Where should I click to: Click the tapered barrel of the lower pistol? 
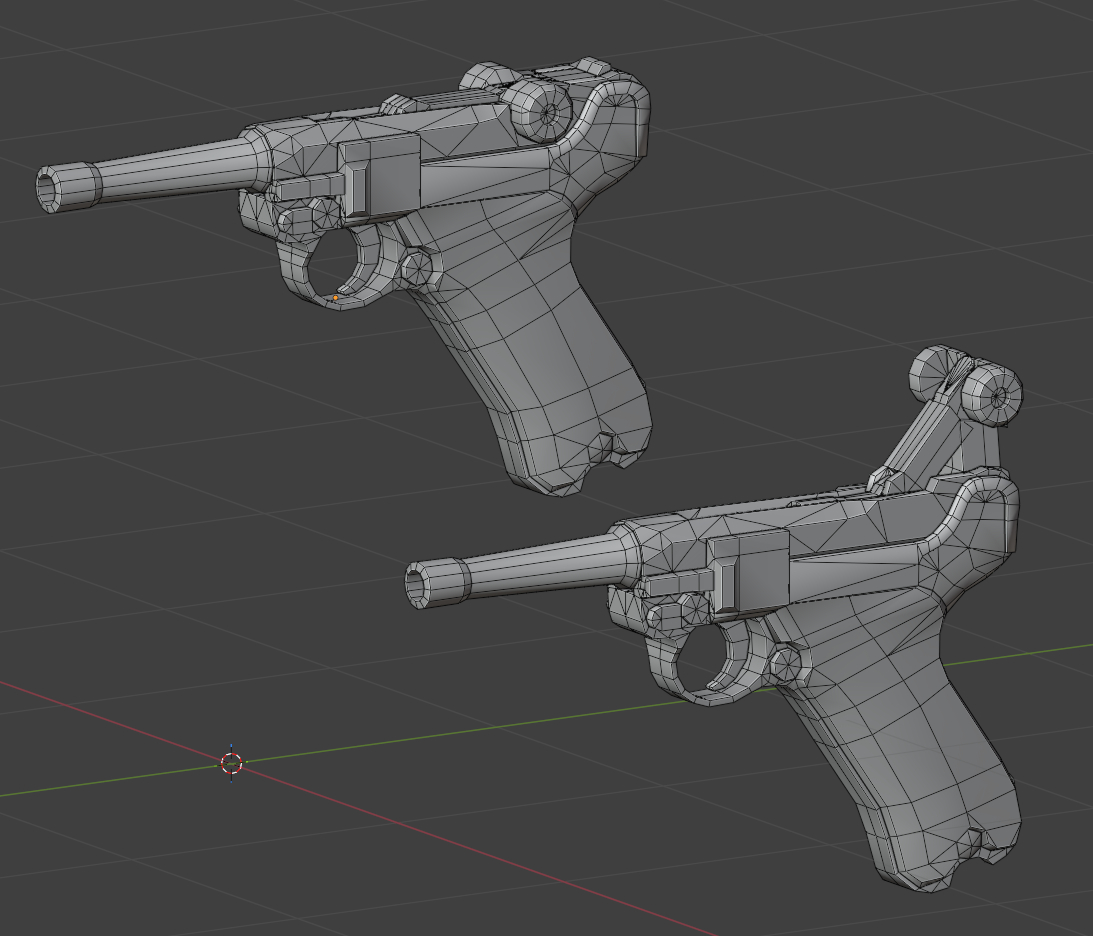coord(540,565)
